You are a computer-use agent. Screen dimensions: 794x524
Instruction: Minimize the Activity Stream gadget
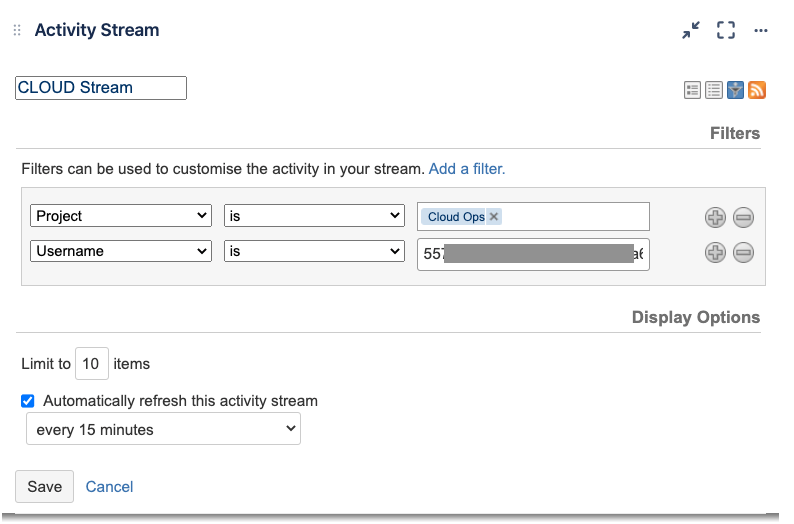(691, 30)
